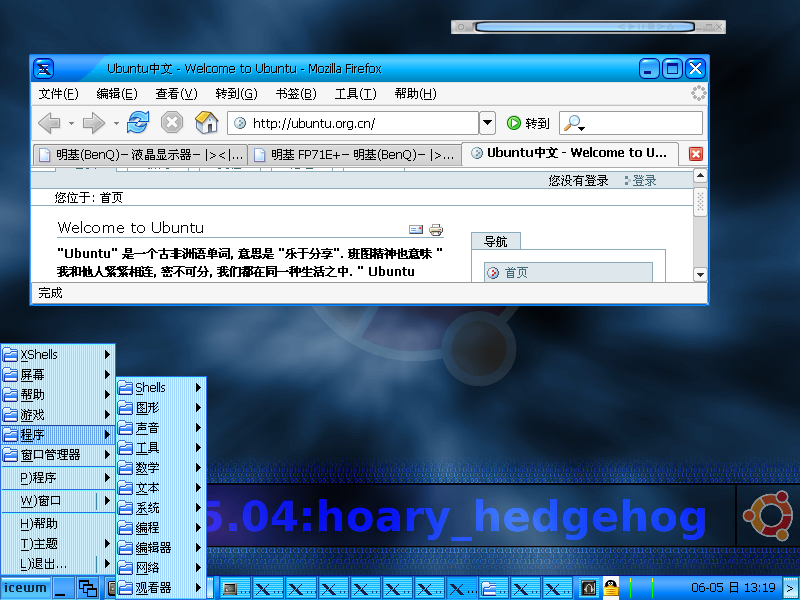Viewport: 800px width, 600px height.
Task: Expand the 声音 submenu
Action: point(161,428)
